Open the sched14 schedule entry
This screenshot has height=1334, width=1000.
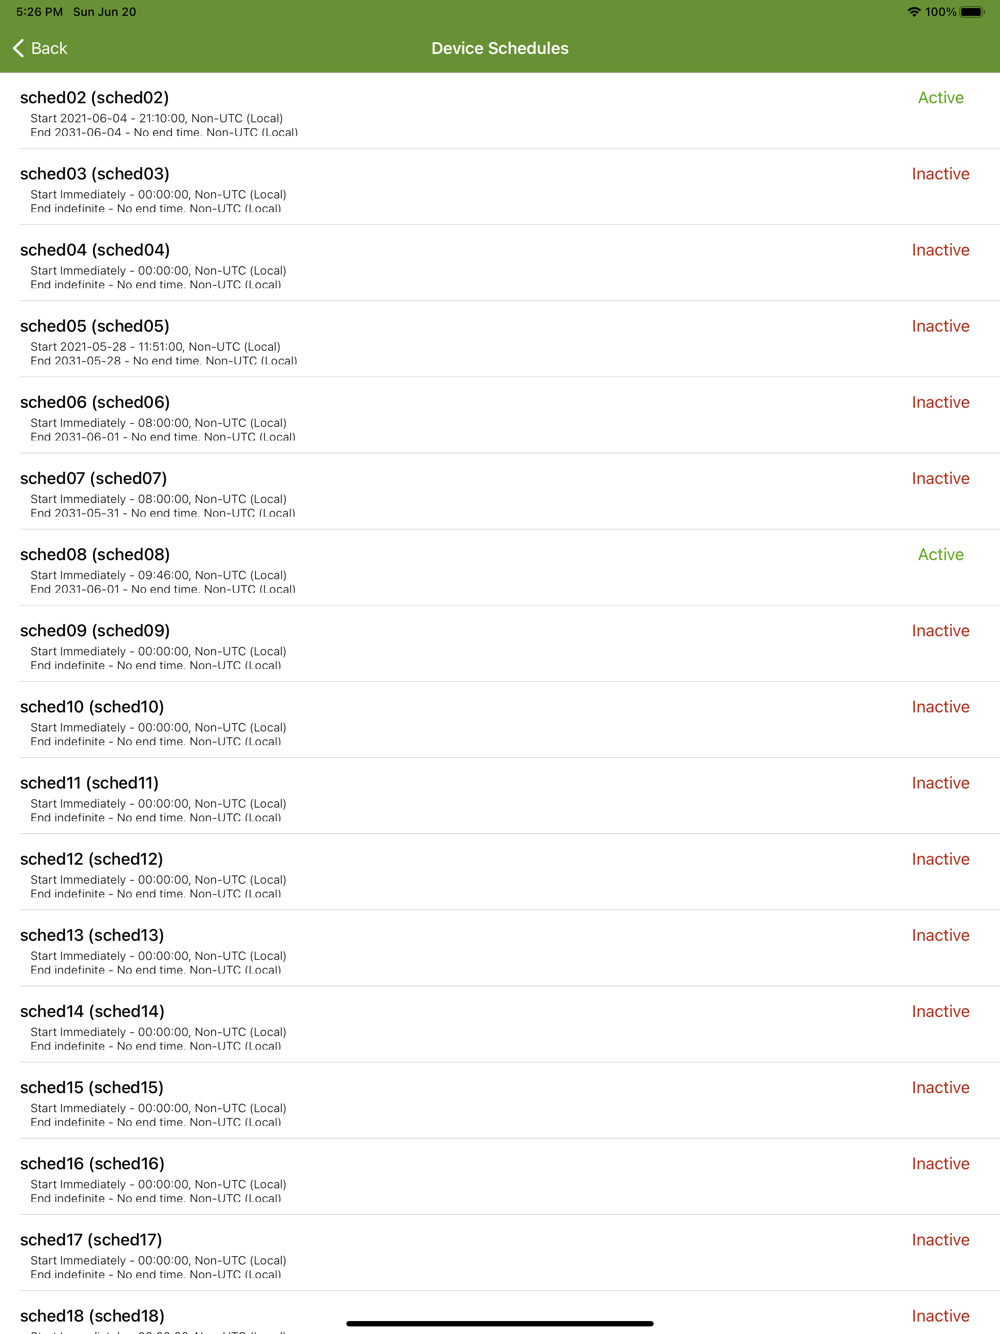500,1024
